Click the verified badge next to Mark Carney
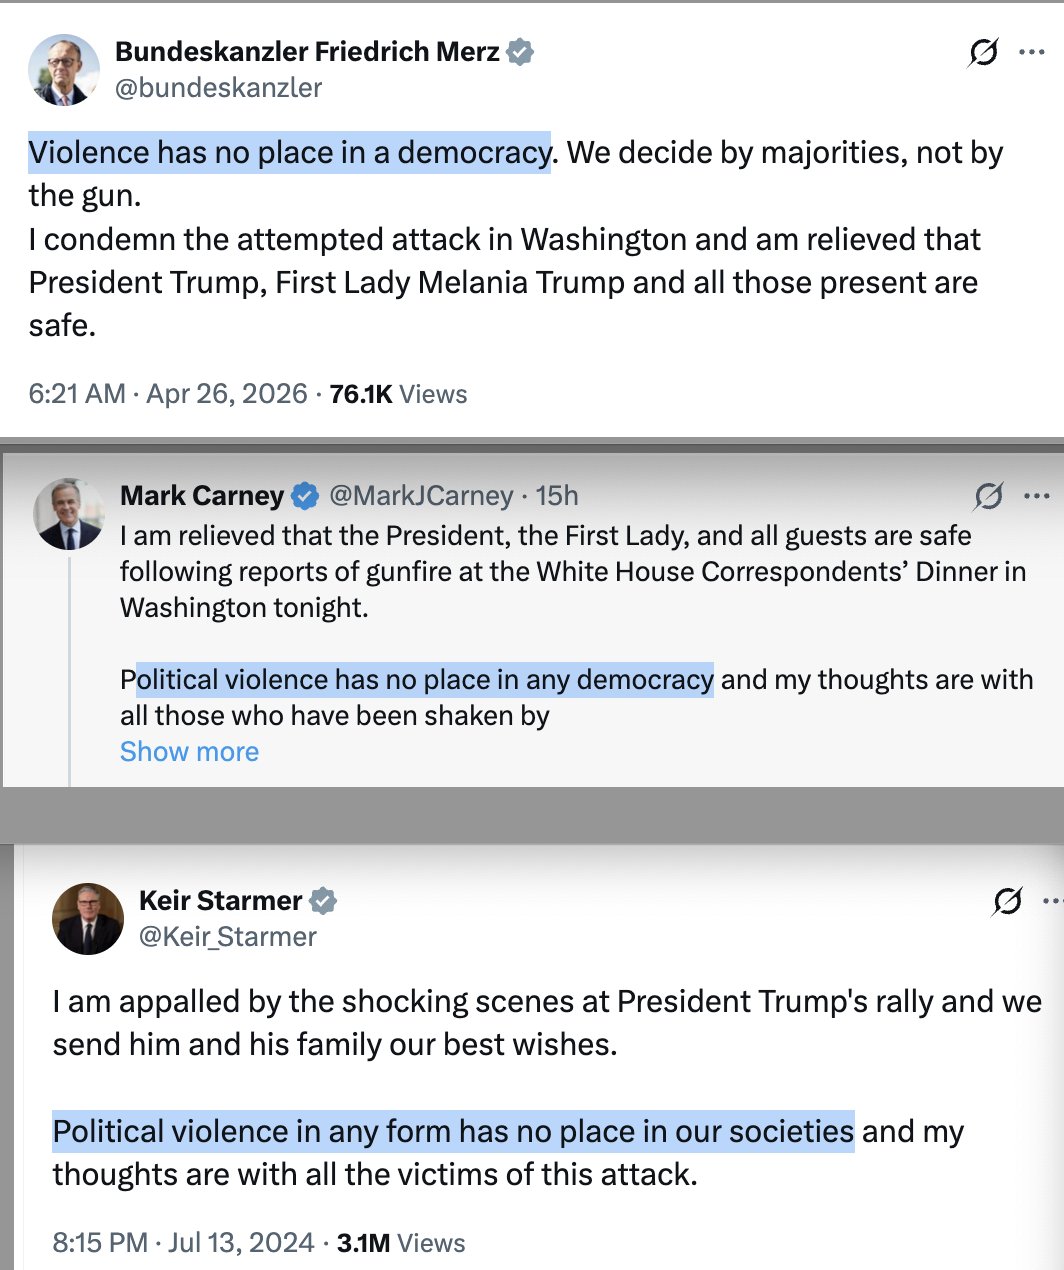1064x1270 pixels. point(305,496)
